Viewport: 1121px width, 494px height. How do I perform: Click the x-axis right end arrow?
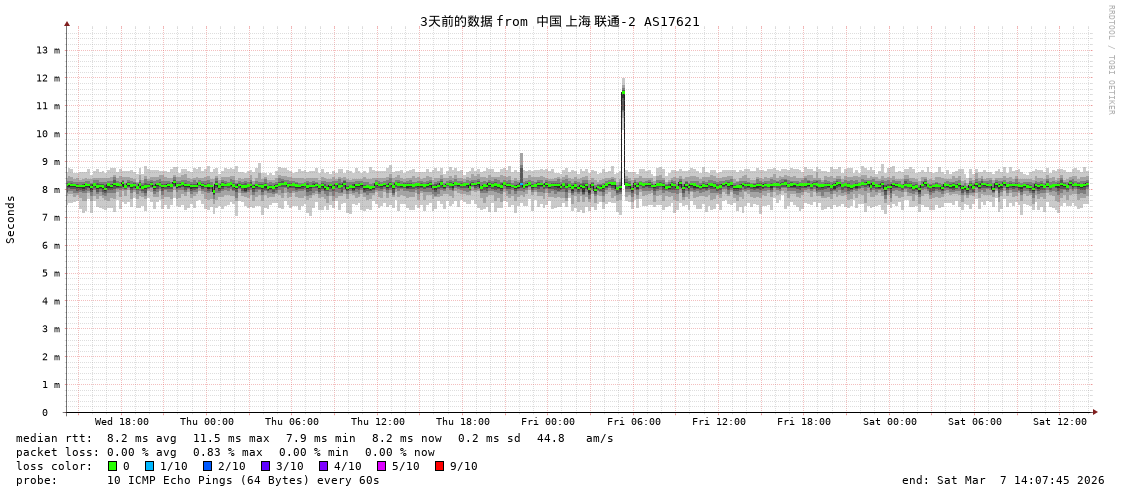tap(1095, 412)
